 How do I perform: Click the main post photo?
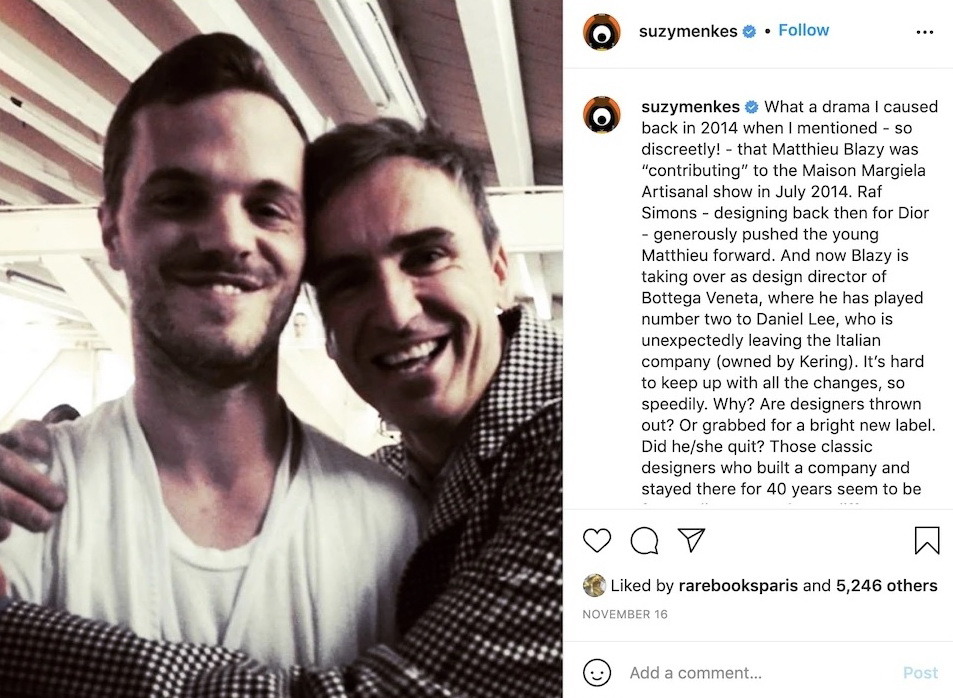tap(281, 349)
